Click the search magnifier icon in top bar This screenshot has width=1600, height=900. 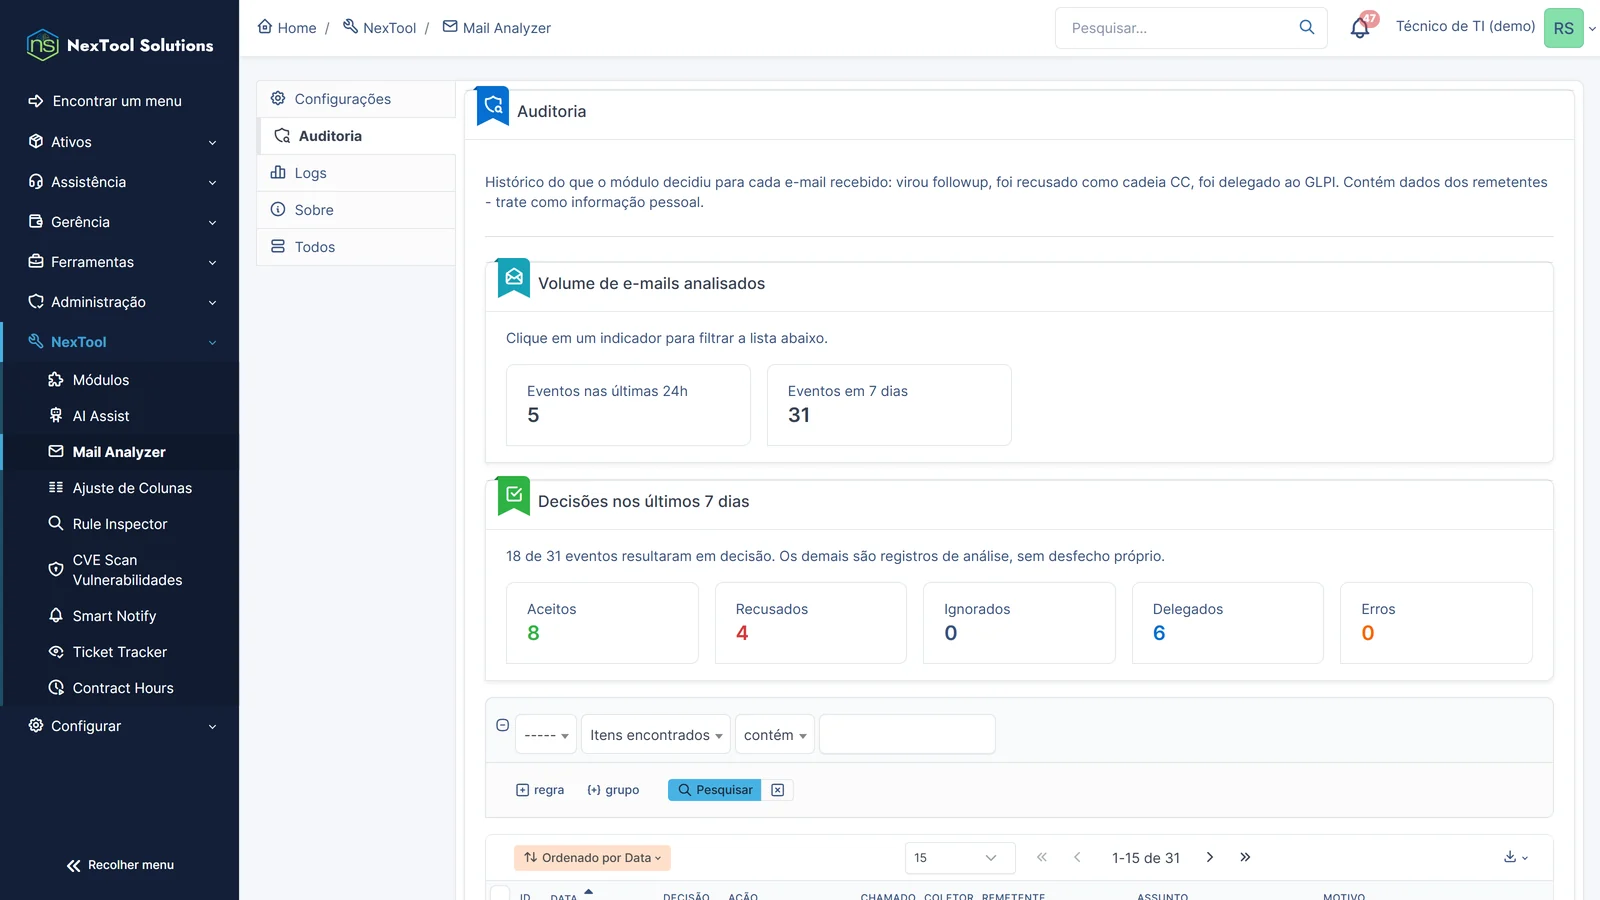pos(1306,28)
